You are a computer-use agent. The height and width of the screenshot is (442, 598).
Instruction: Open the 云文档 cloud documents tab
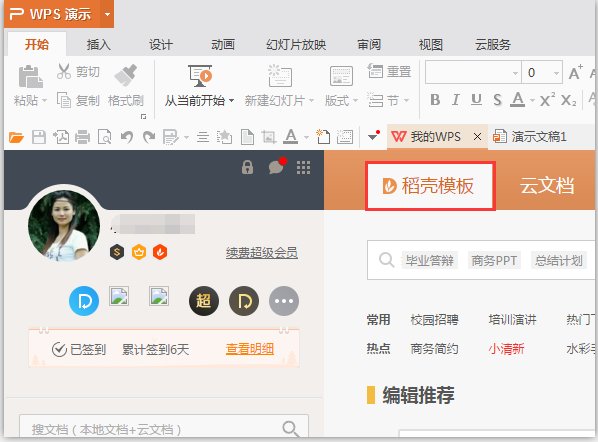pyautogui.click(x=547, y=186)
